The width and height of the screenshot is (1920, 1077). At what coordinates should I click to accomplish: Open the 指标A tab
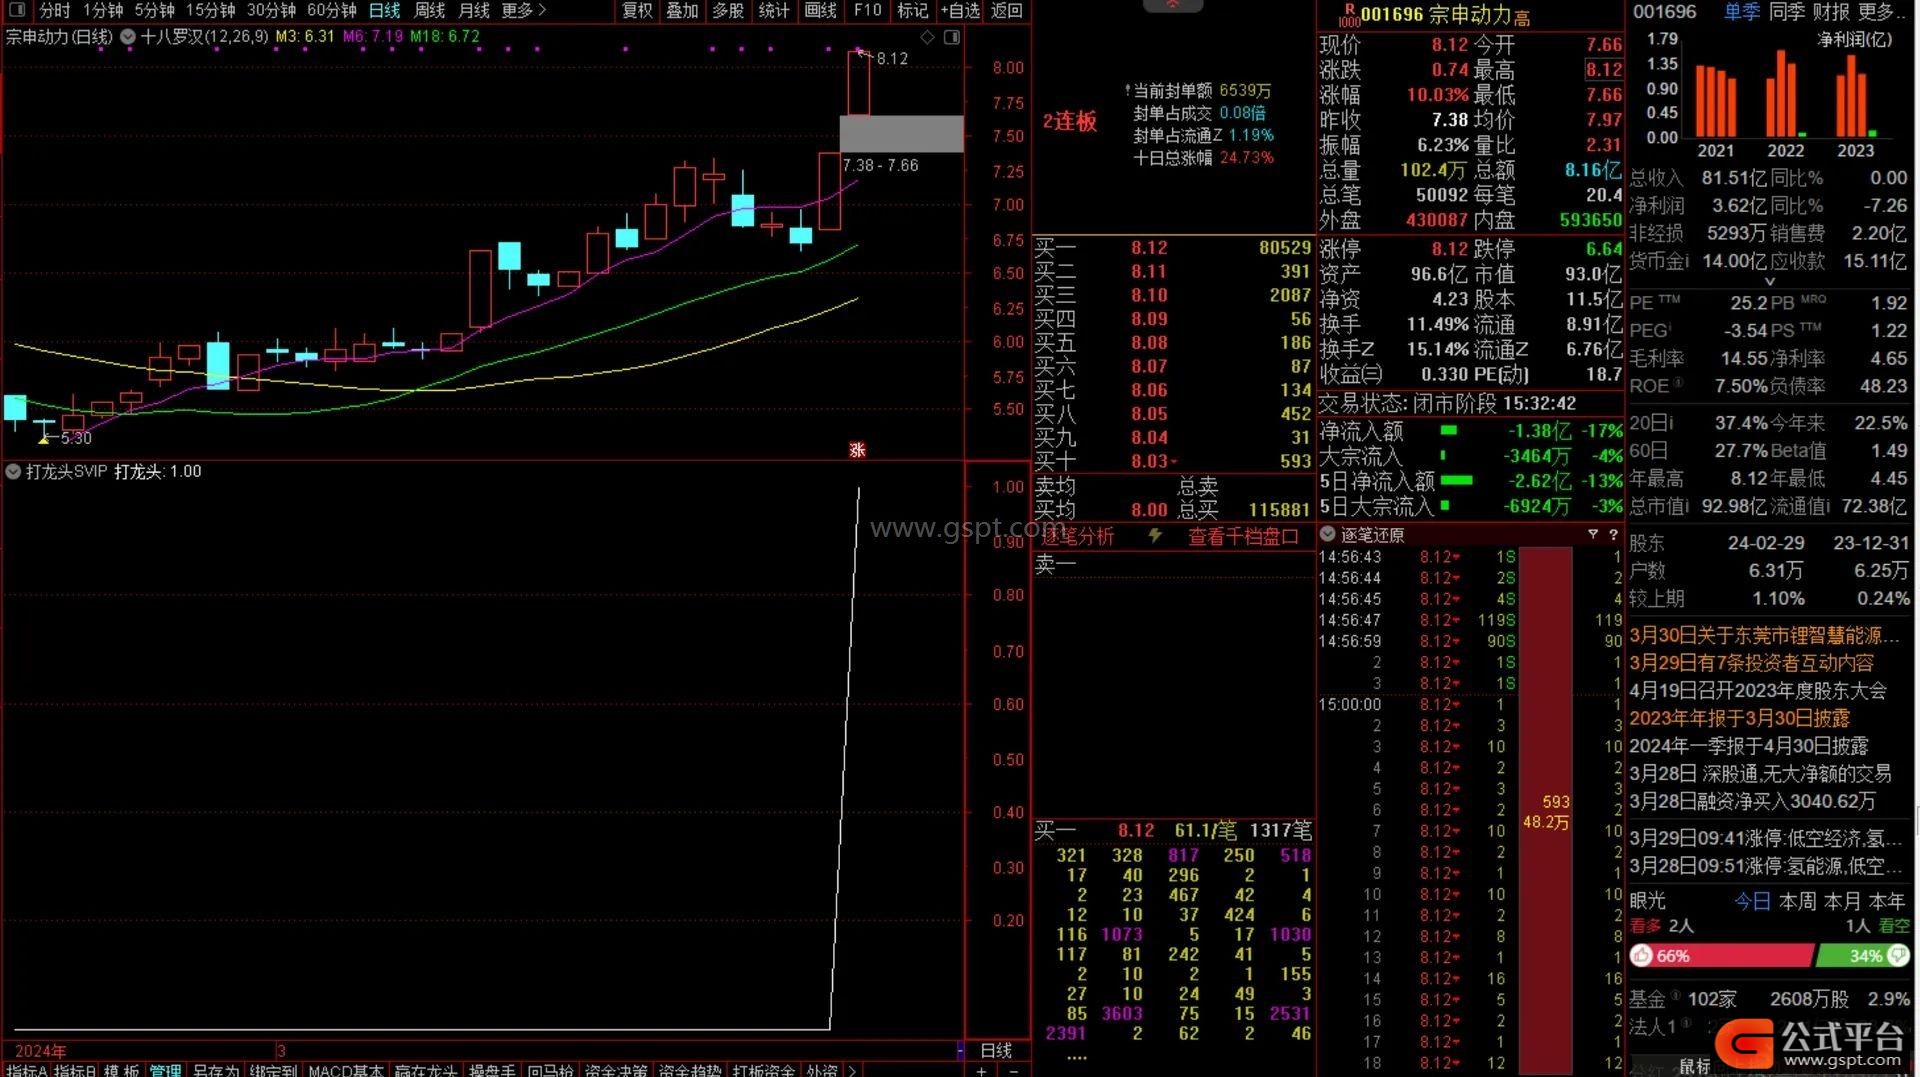(x=27, y=1070)
